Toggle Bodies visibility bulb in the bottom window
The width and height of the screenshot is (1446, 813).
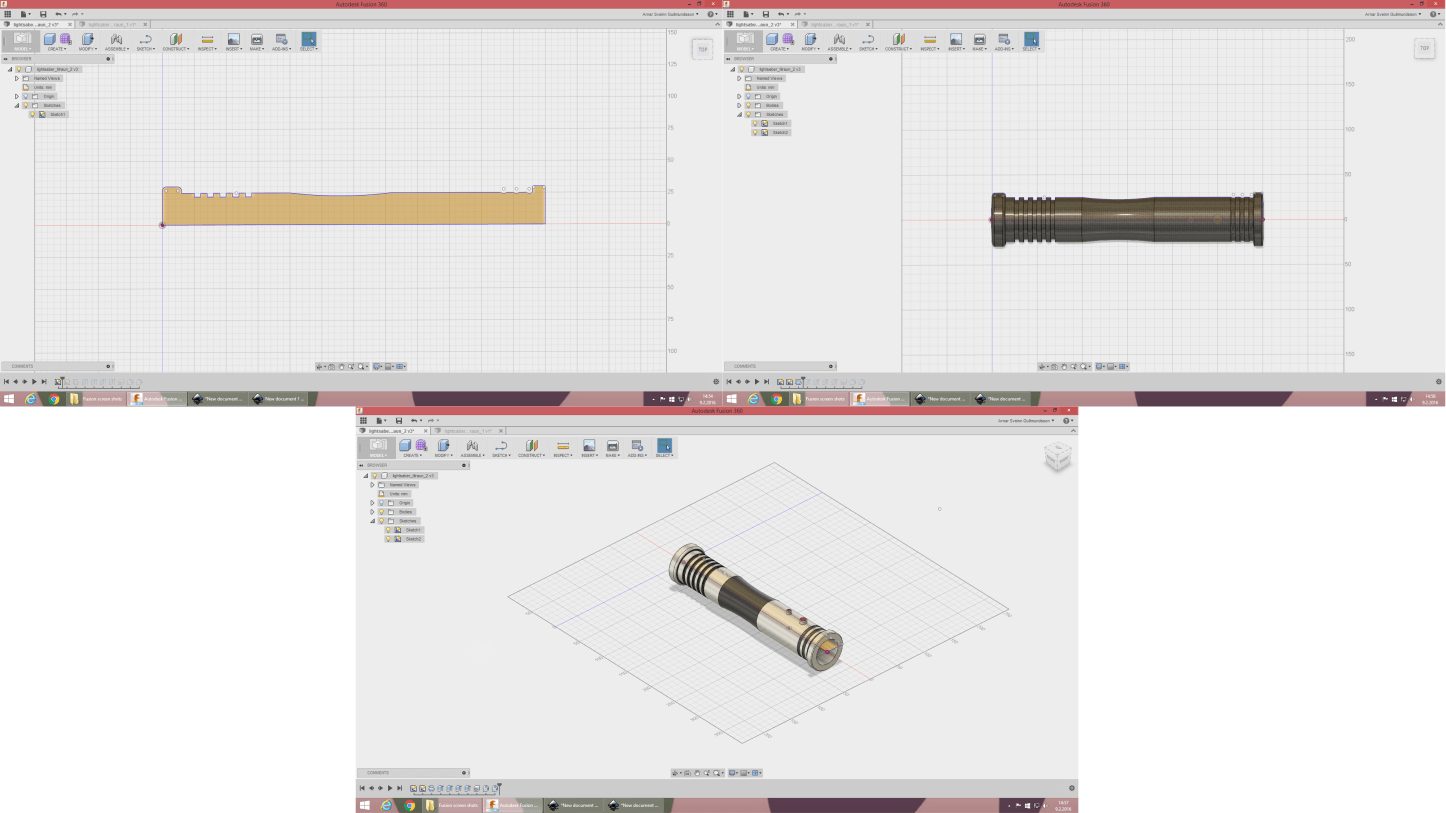(x=381, y=512)
